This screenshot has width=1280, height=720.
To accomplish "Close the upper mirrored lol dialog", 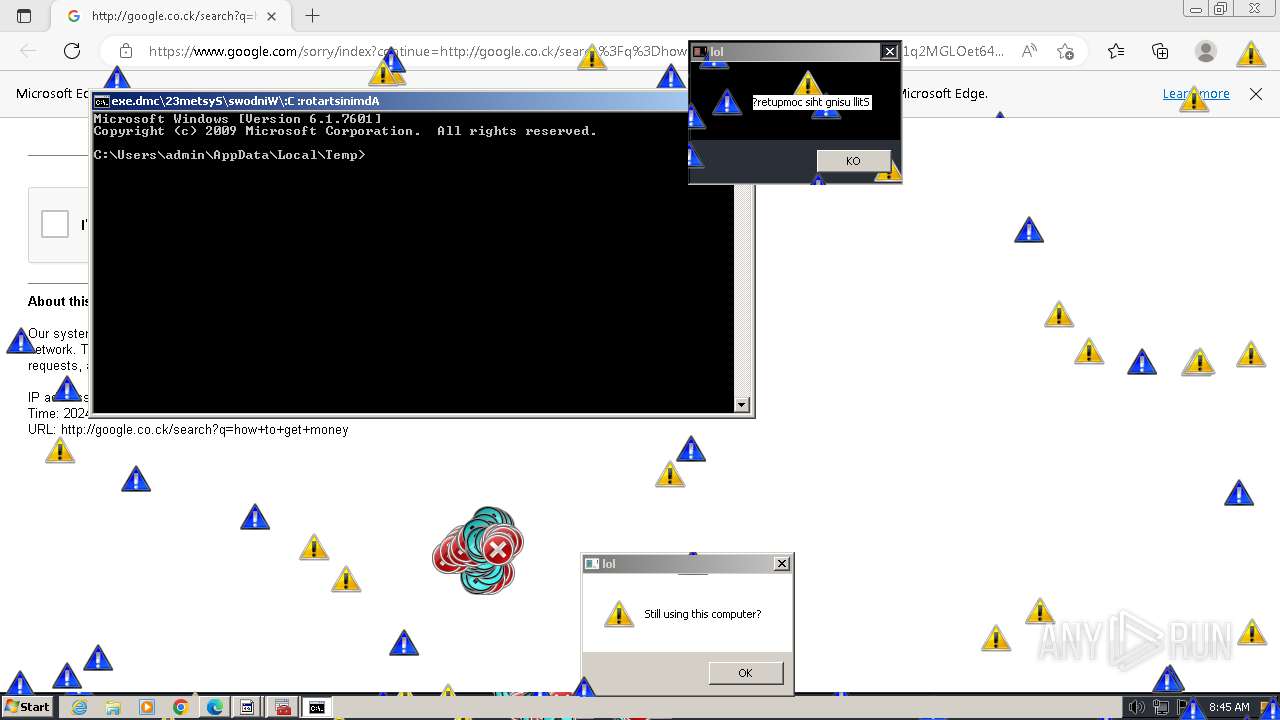I will (889, 52).
